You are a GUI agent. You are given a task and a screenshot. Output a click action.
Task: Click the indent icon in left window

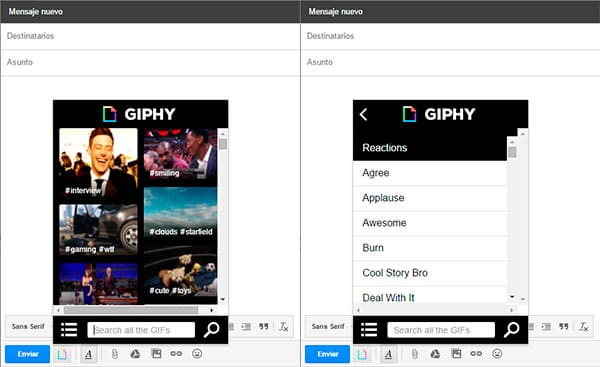[246, 326]
